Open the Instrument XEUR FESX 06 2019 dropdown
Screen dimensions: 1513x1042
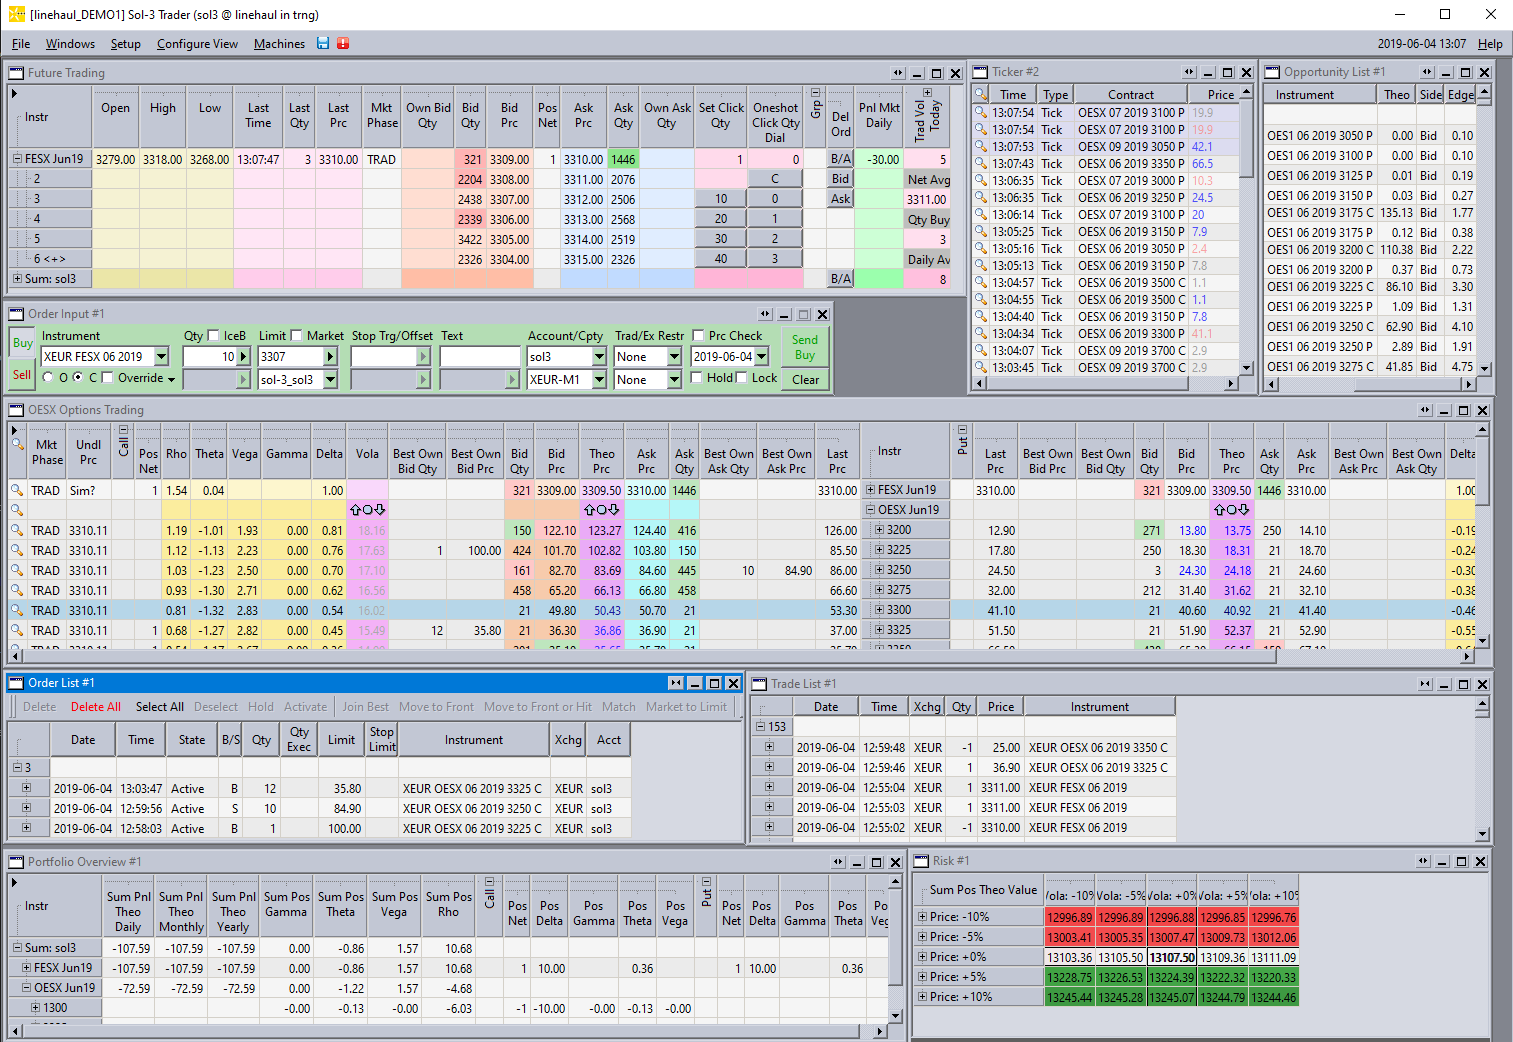pos(161,357)
